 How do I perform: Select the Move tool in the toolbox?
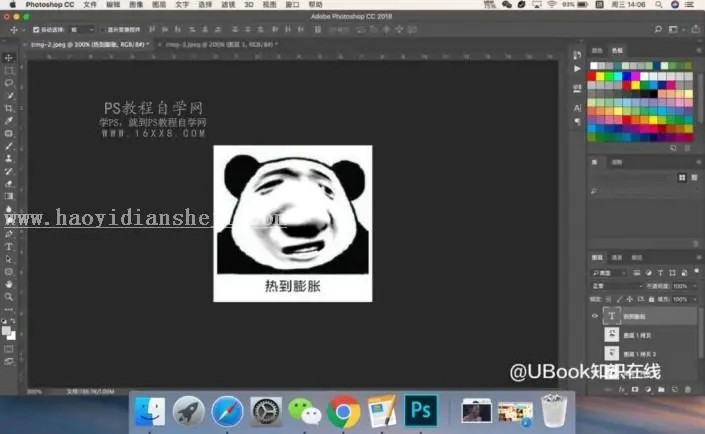pos(9,58)
